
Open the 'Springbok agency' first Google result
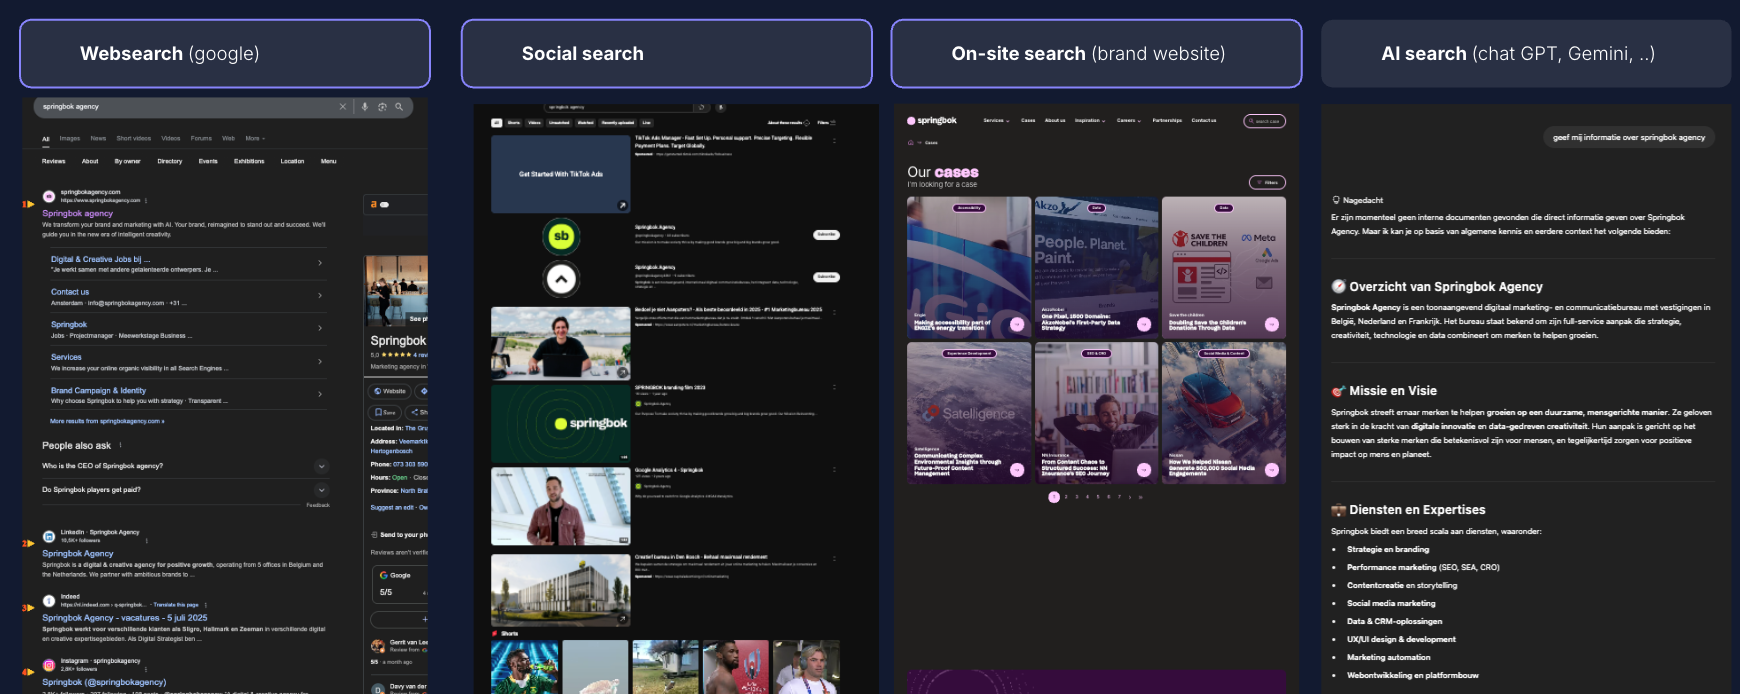click(x=77, y=214)
